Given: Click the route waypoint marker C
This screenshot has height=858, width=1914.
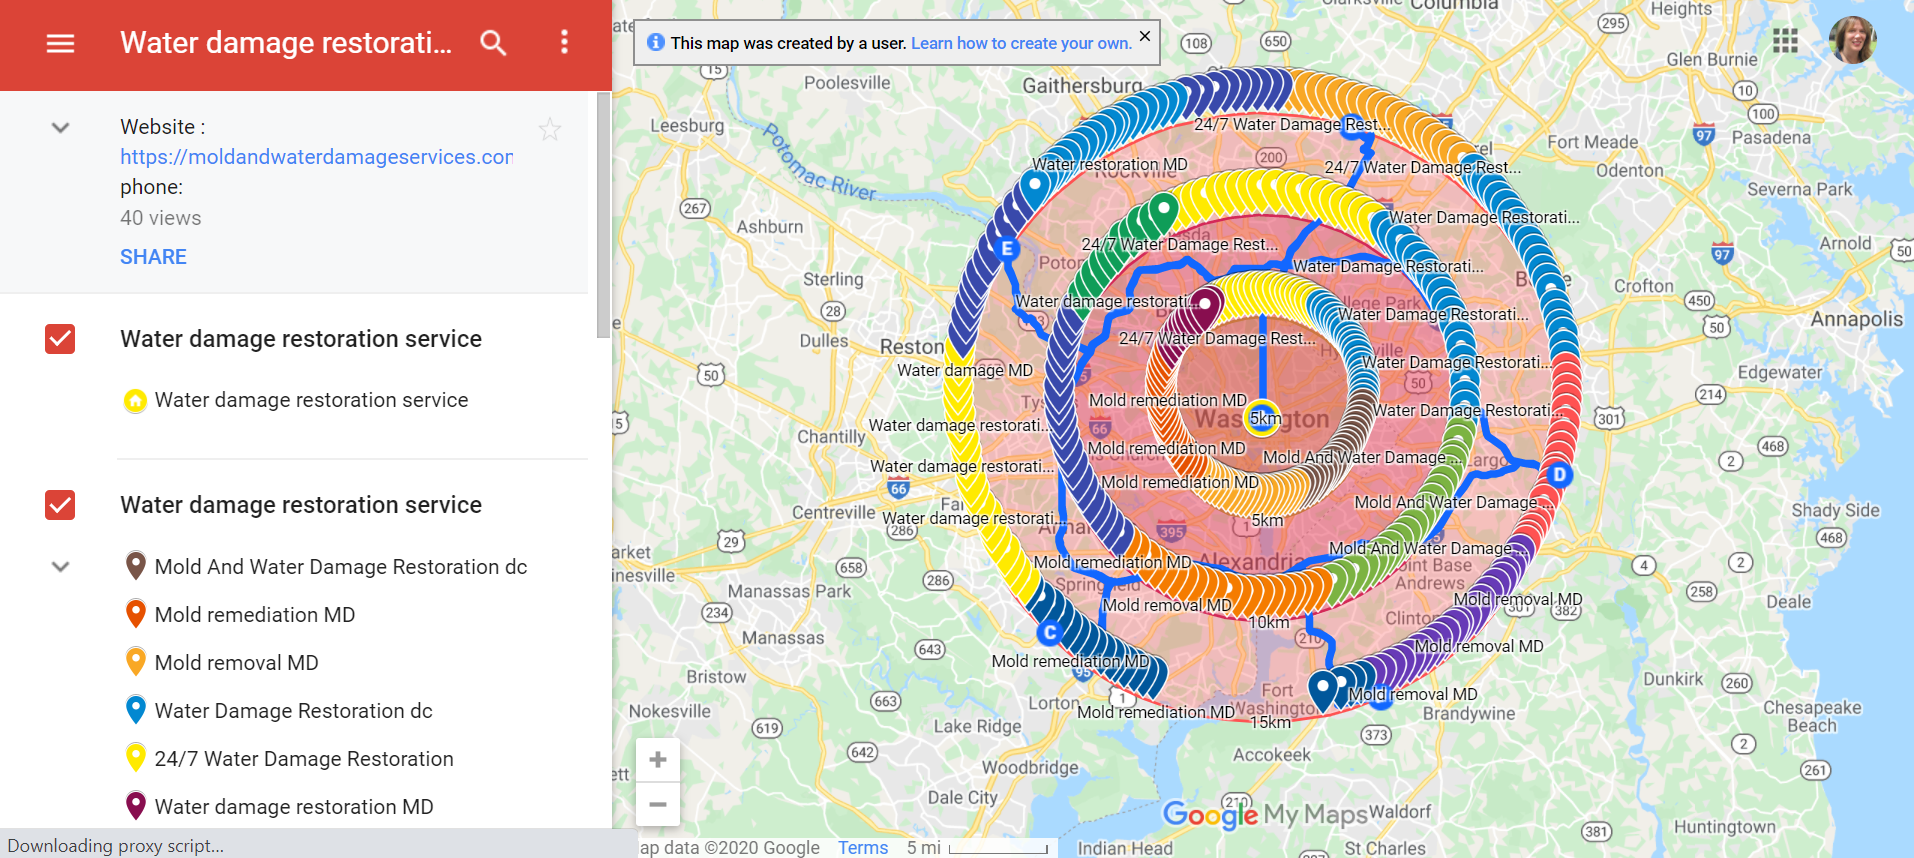Looking at the screenshot, I should pos(1049,633).
